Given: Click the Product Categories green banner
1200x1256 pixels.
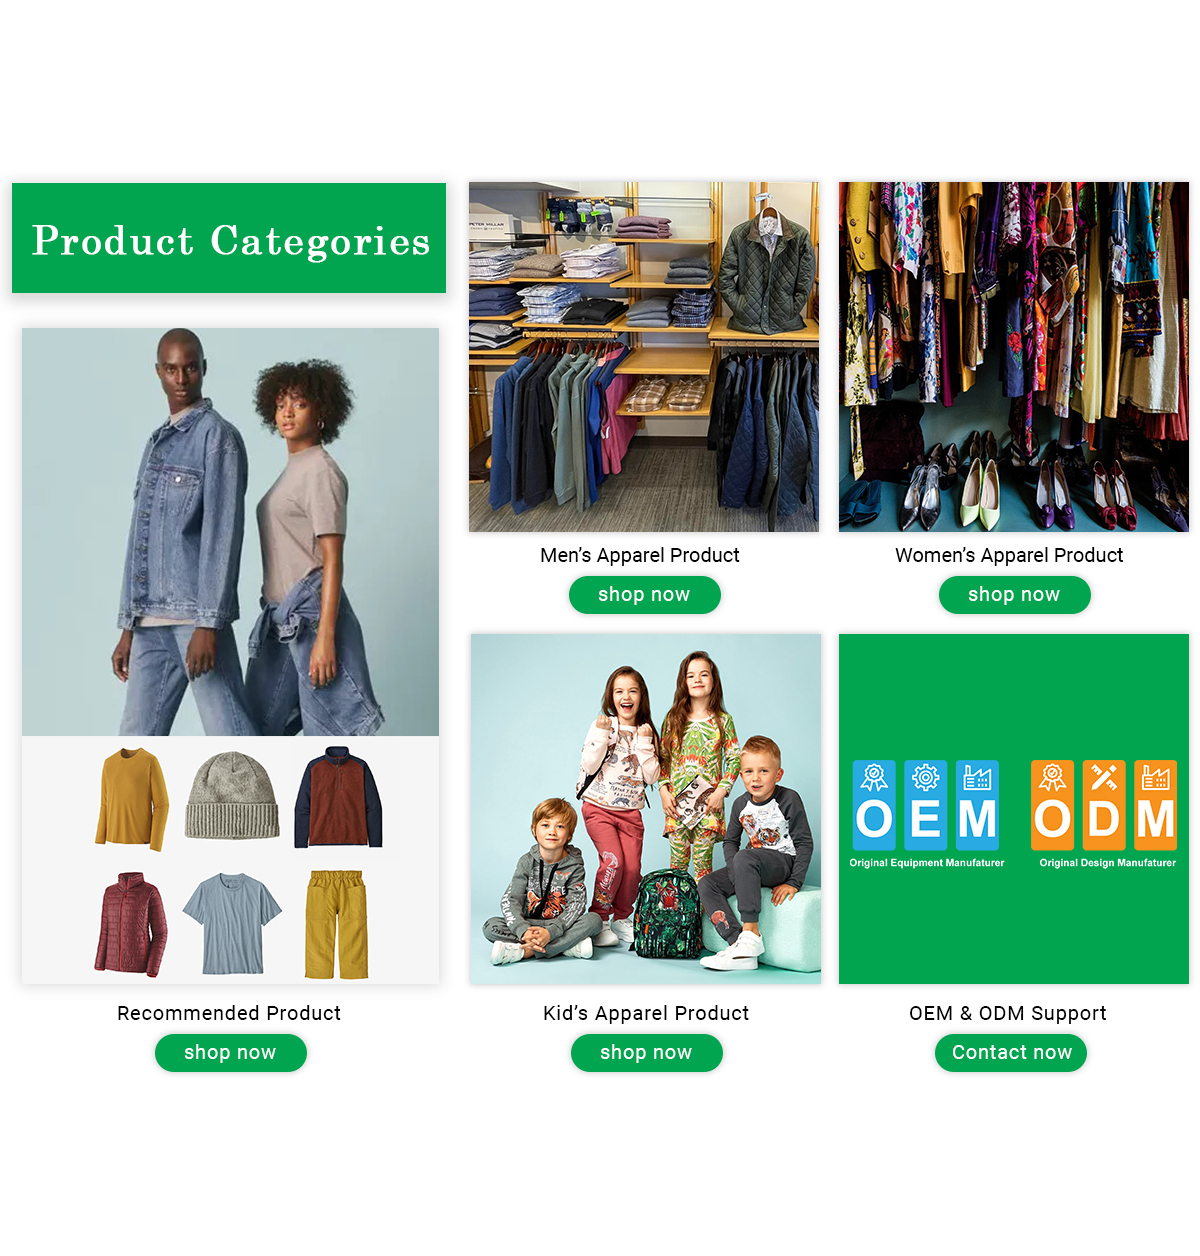Looking at the screenshot, I should tap(229, 238).
